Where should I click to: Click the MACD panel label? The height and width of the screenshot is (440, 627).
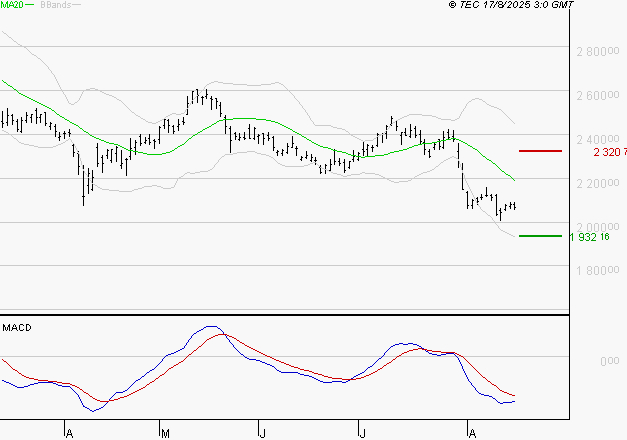coord(17,327)
